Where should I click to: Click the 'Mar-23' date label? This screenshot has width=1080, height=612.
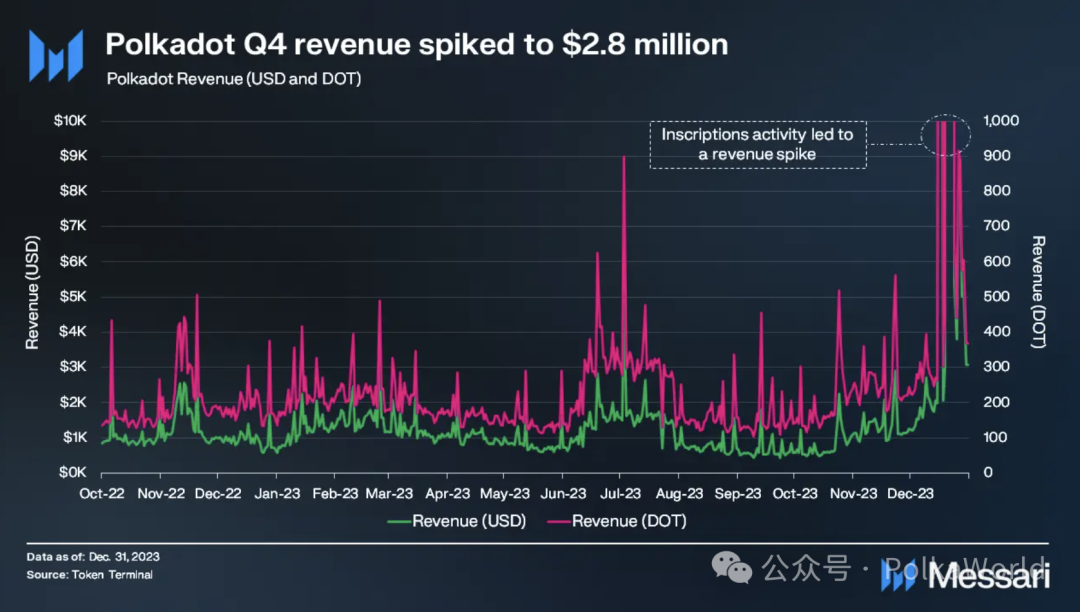389,494
